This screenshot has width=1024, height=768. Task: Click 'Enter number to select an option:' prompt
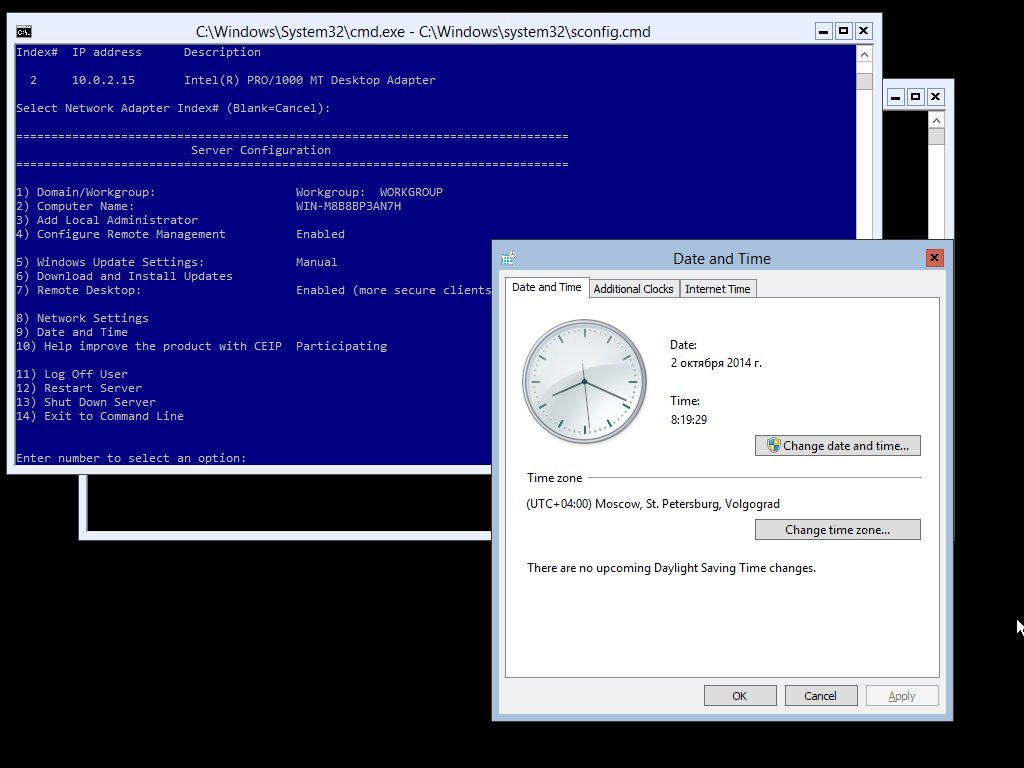[x=131, y=458]
